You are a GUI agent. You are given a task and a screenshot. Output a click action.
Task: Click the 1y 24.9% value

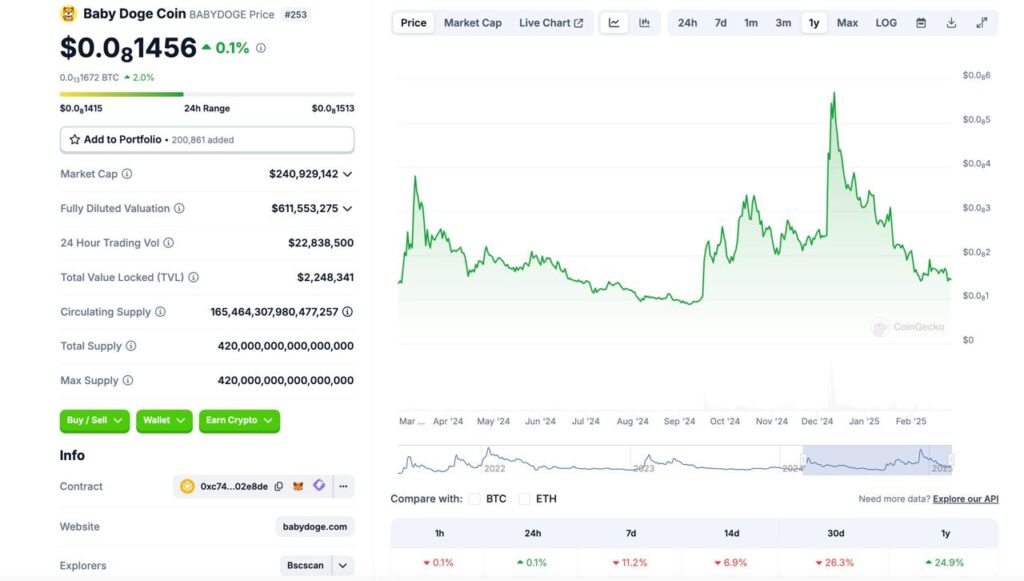click(944, 563)
